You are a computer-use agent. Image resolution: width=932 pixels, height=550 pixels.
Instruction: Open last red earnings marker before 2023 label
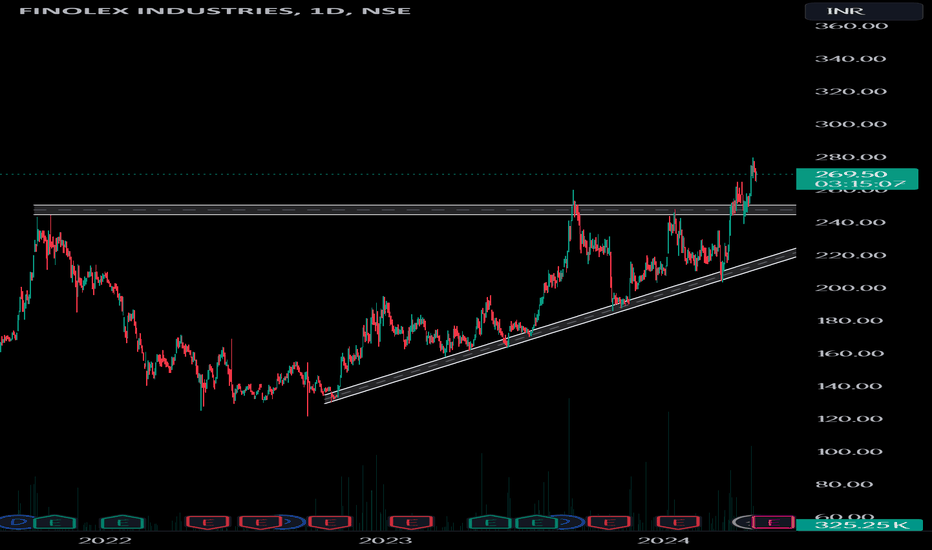click(x=329, y=523)
